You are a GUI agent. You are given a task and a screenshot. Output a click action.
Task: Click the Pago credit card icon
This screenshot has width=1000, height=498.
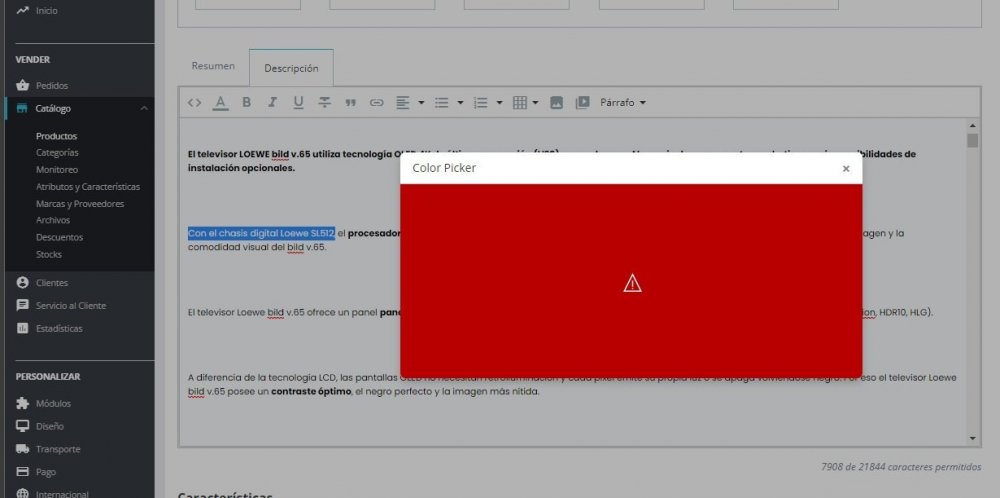pyautogui.click(x=23, y=472)
